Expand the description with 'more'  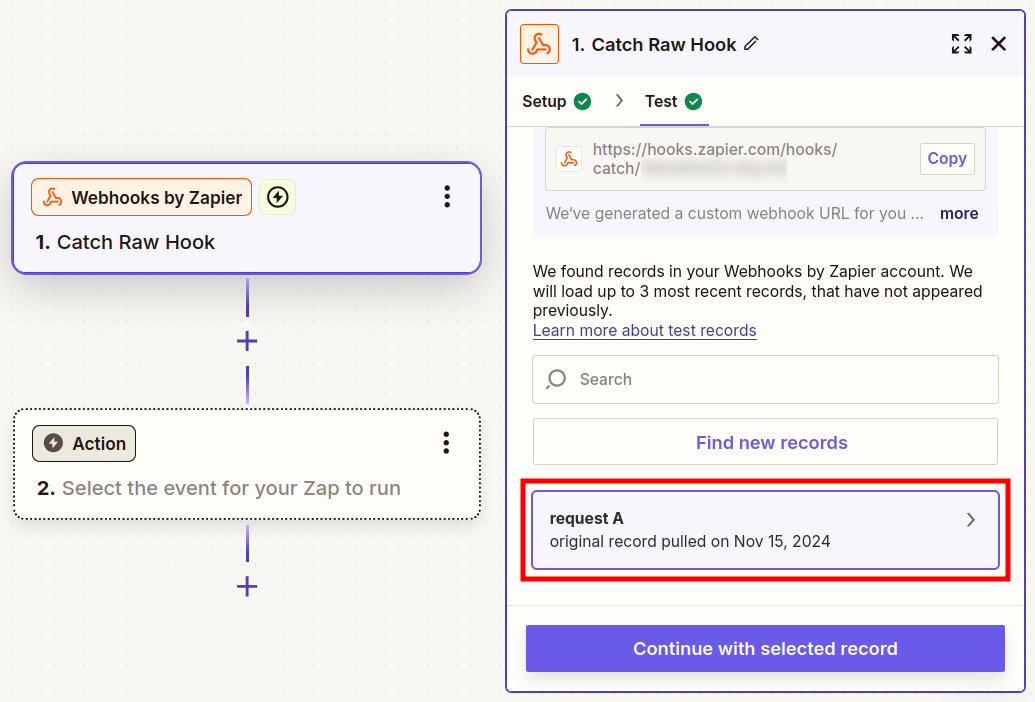959,213
